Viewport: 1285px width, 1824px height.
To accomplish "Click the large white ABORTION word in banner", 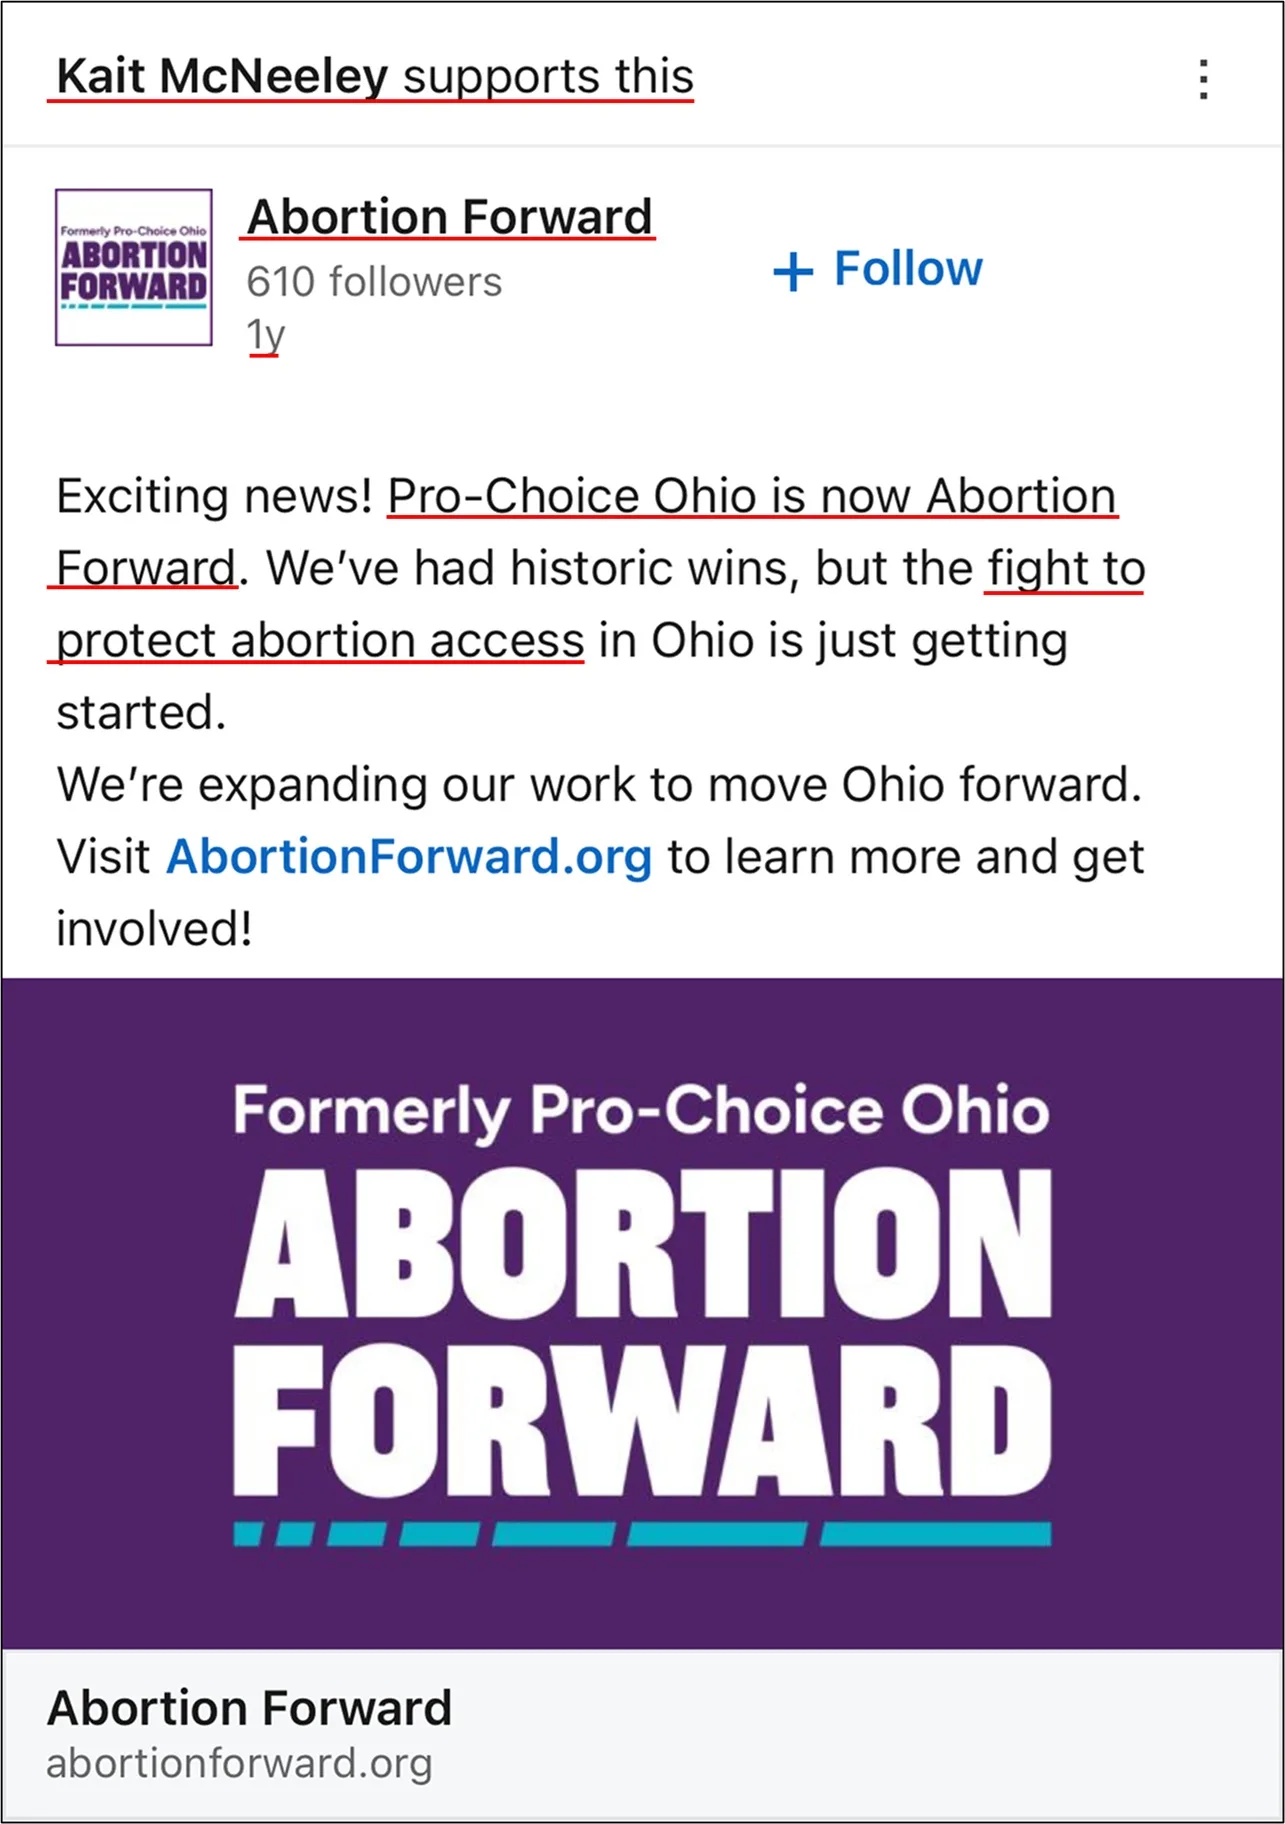I will click(643, 1244).
